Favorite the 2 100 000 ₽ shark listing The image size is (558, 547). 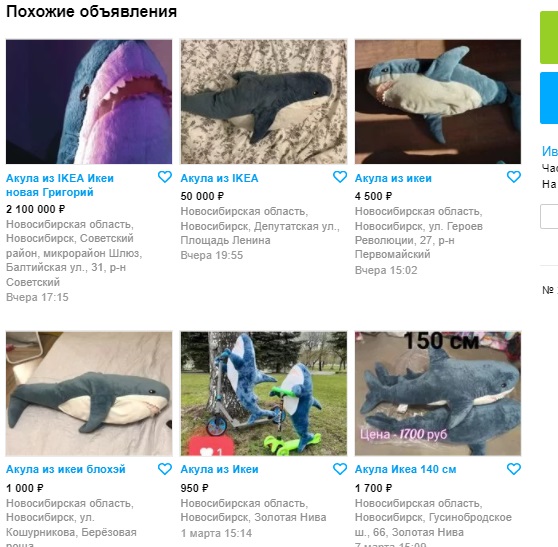click(x=165, y=177)
